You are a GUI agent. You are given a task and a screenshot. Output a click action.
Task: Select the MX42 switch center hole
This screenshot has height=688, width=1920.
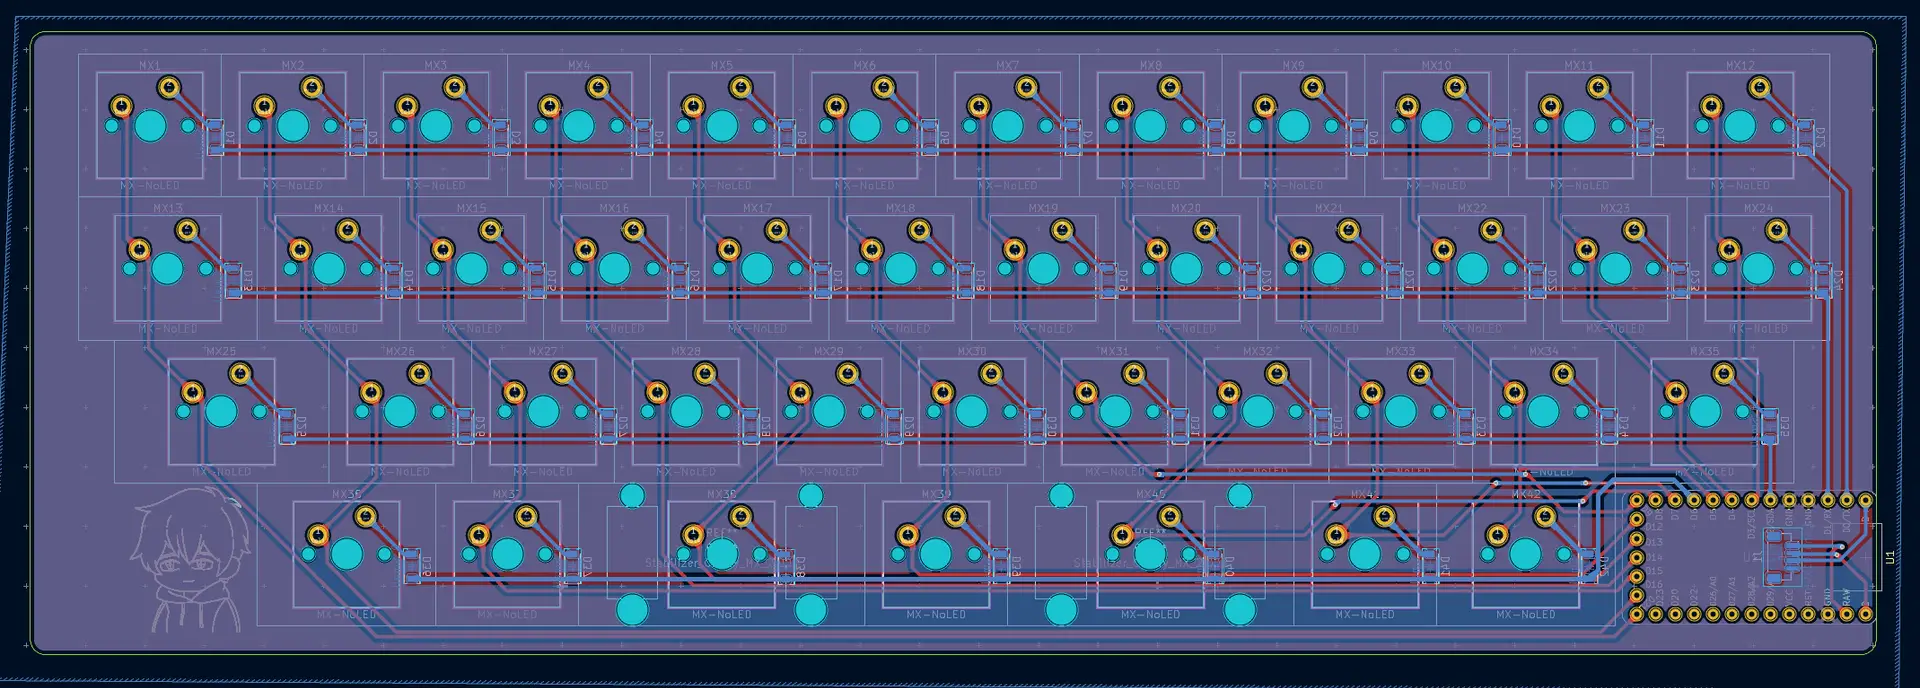click(1525, 553)
